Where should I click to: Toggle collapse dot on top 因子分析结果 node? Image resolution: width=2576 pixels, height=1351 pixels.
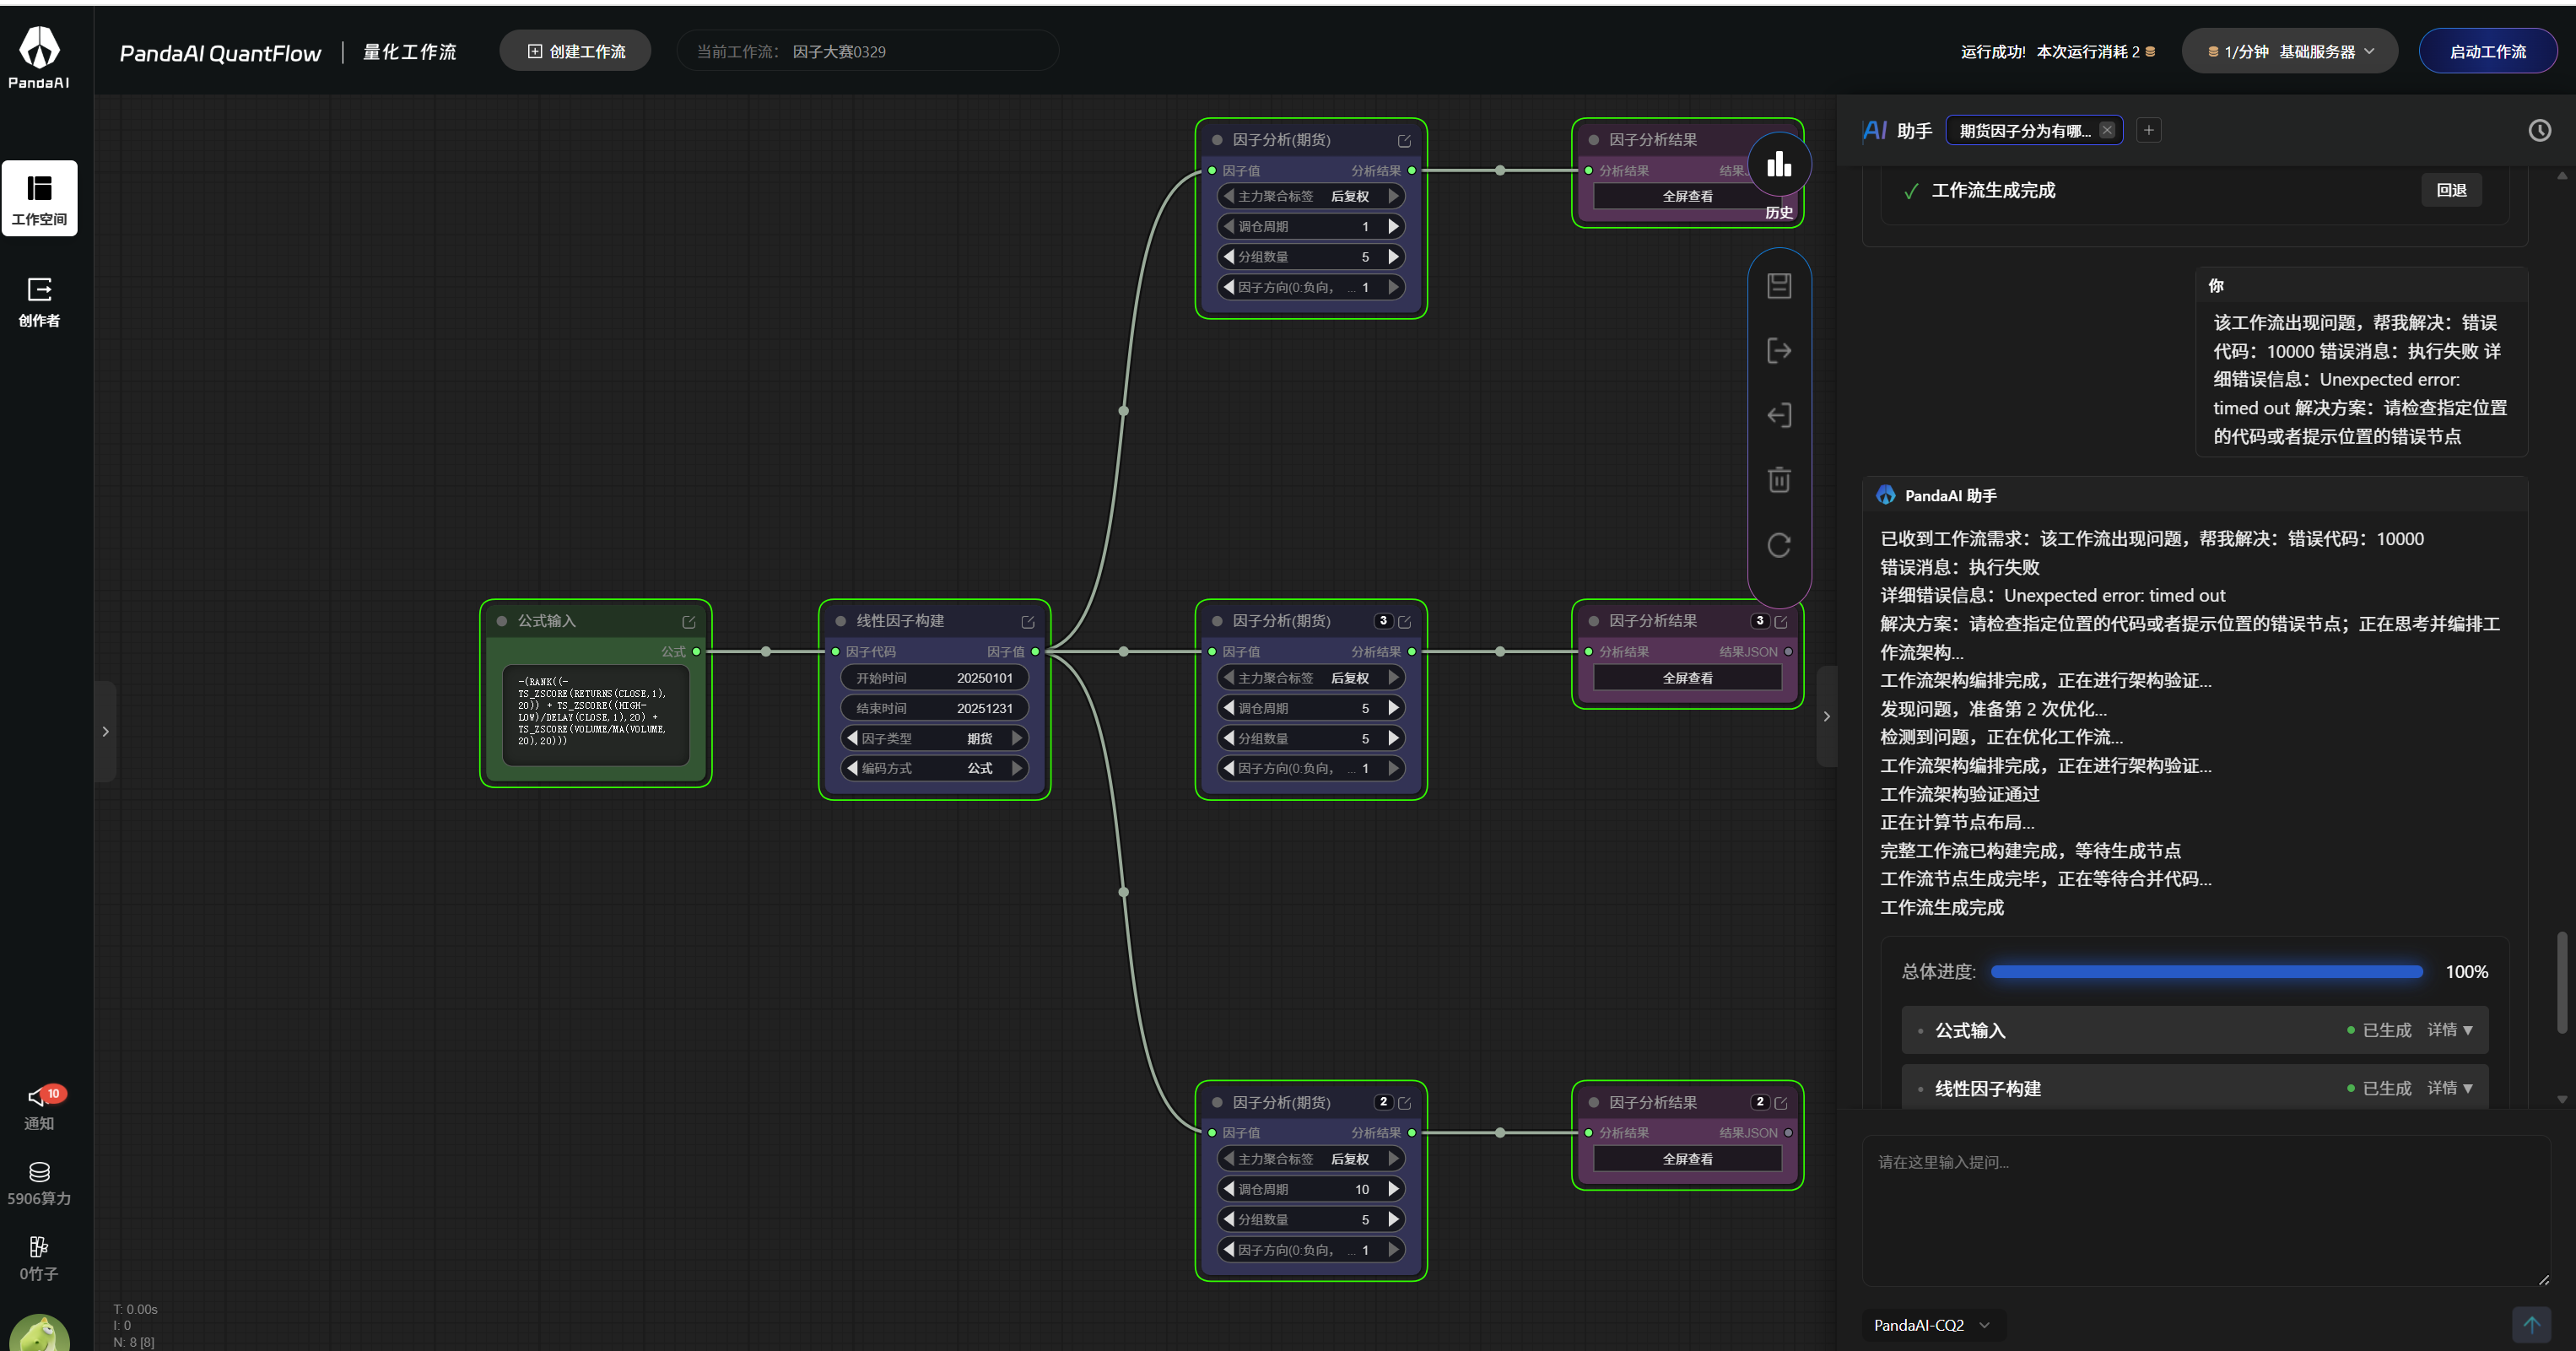pyautogui.click(x=1593, y=140)
